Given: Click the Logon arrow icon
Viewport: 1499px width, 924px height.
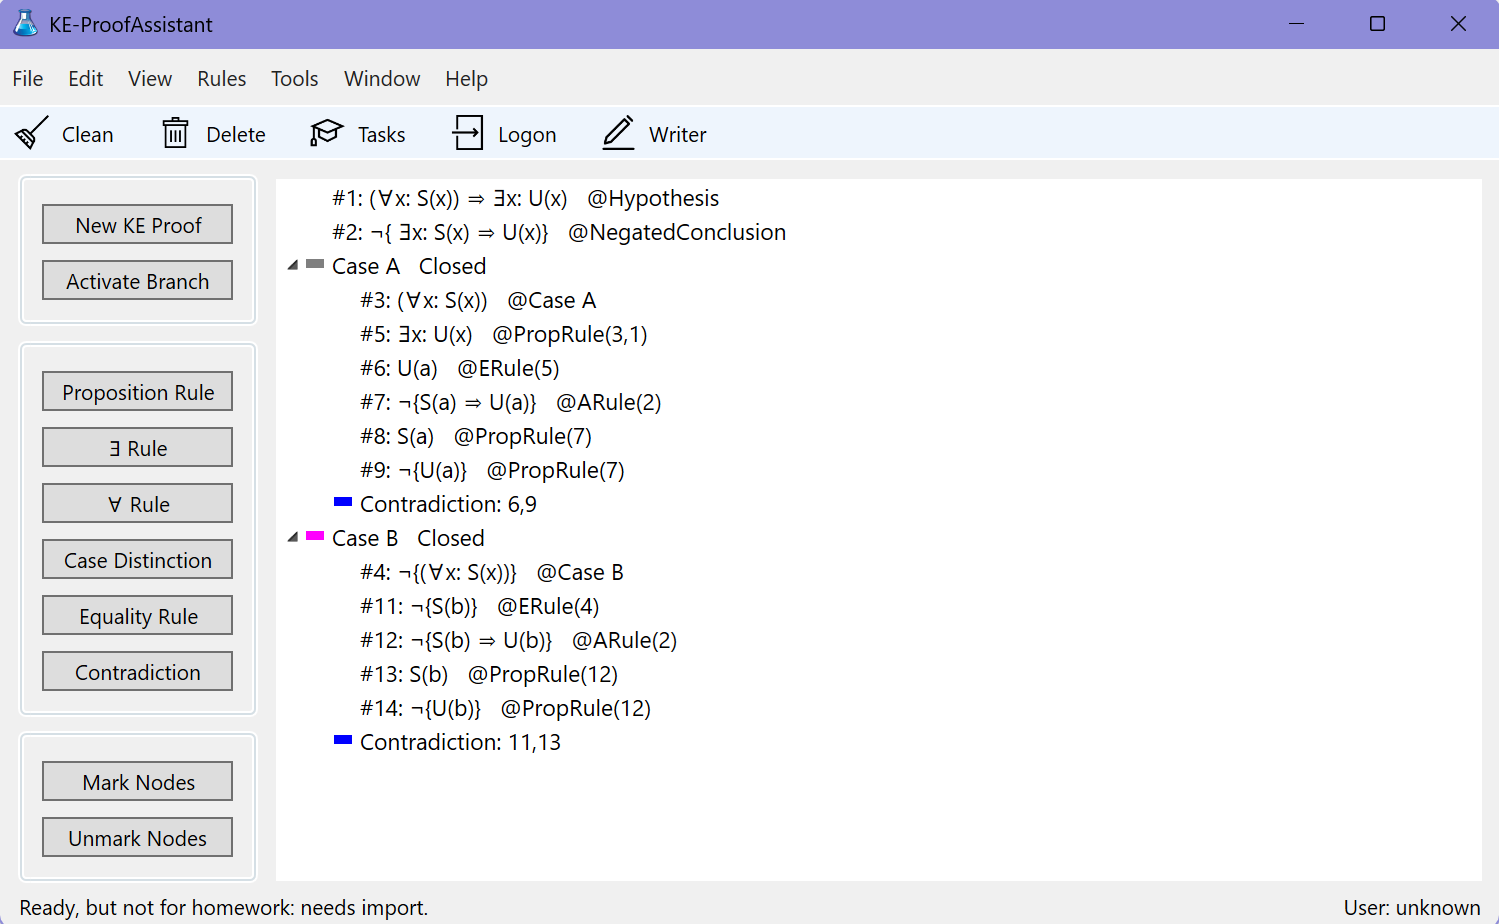Looking at the screenshot, I should click(x=467, y=134).
